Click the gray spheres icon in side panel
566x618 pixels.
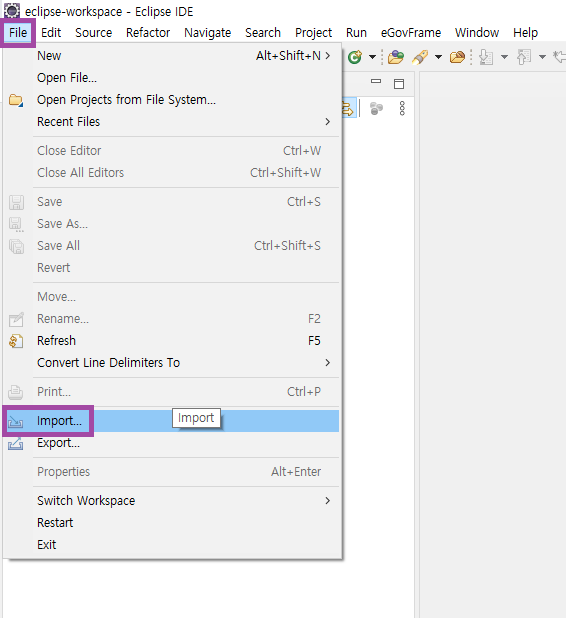(x=376, y=108)
